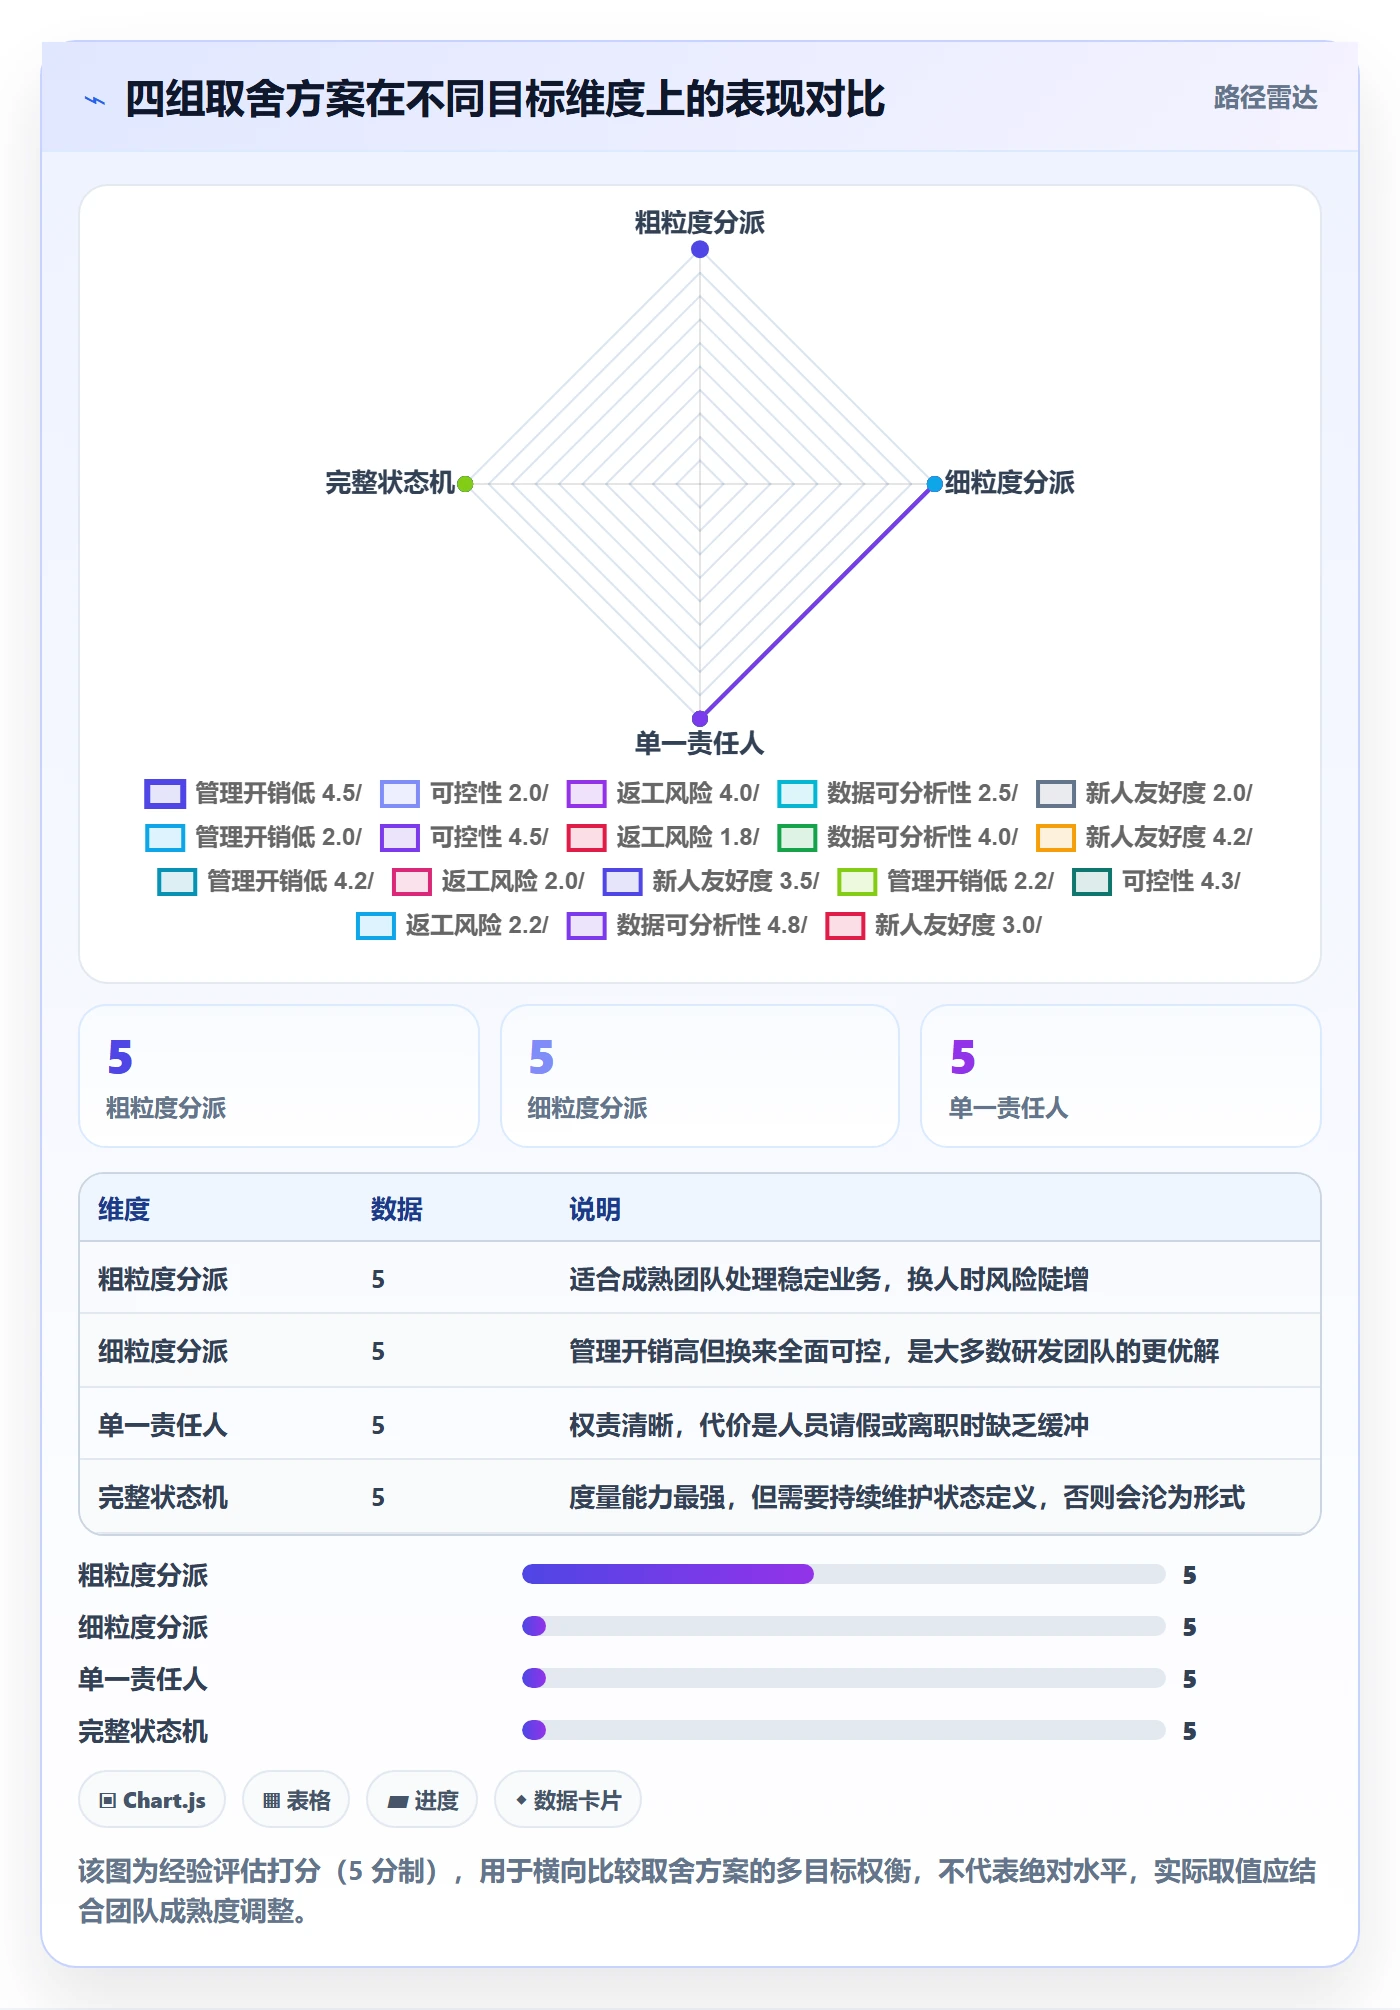Click the lightning bolt icon beside the title

(95, 100)
